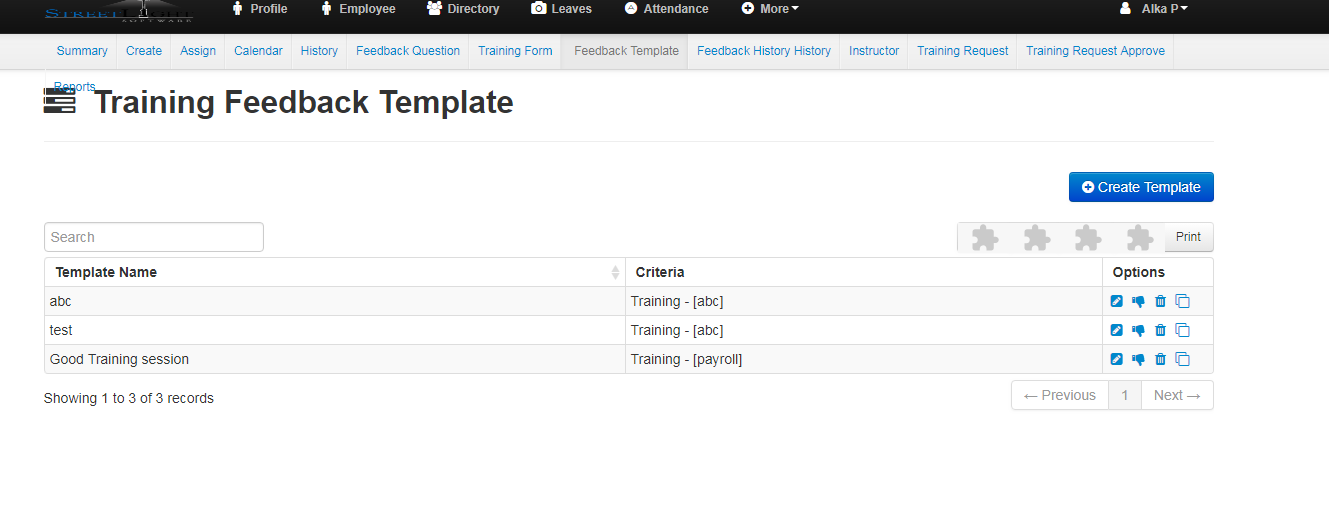This screenshot has height=505, width=1329.
Task: Switch to the Feedback Question tab
Action: 408,51
